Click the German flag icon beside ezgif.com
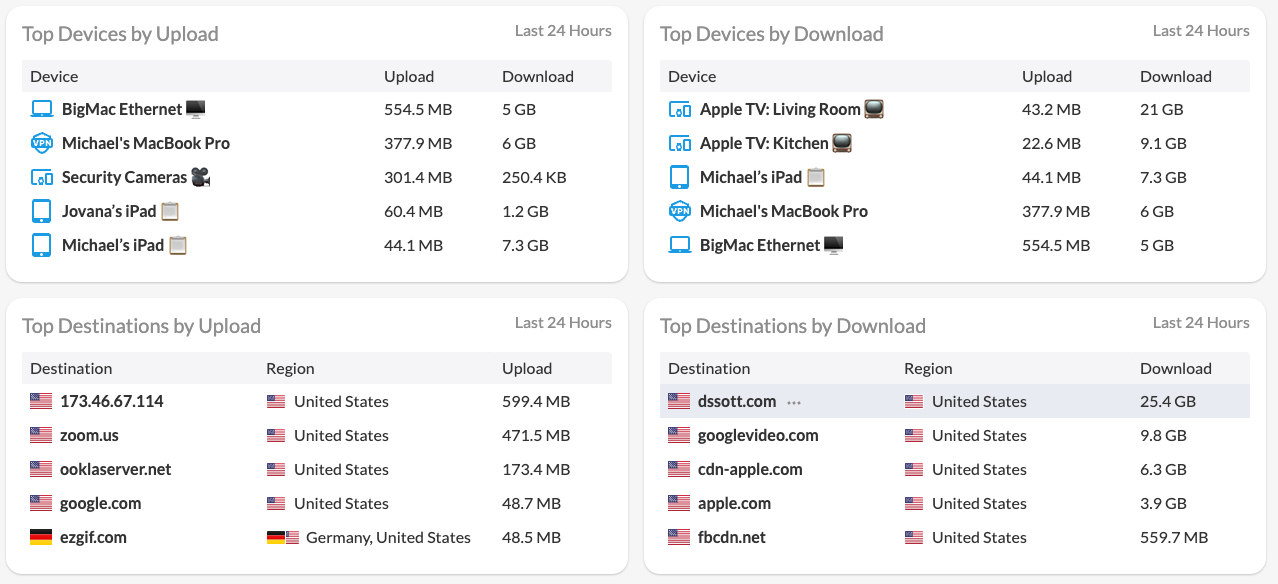 tap(41, 537)
